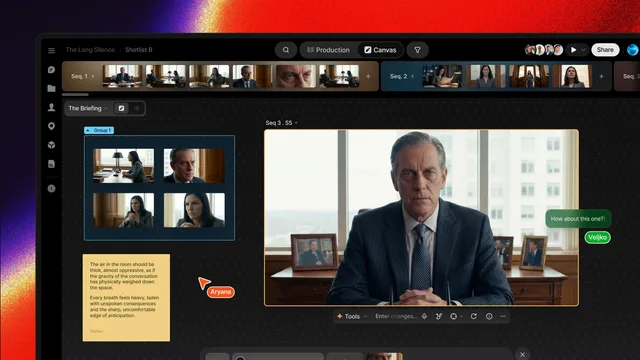Open Seq 3 . S5 shot dropdown

tap(282, 122)
